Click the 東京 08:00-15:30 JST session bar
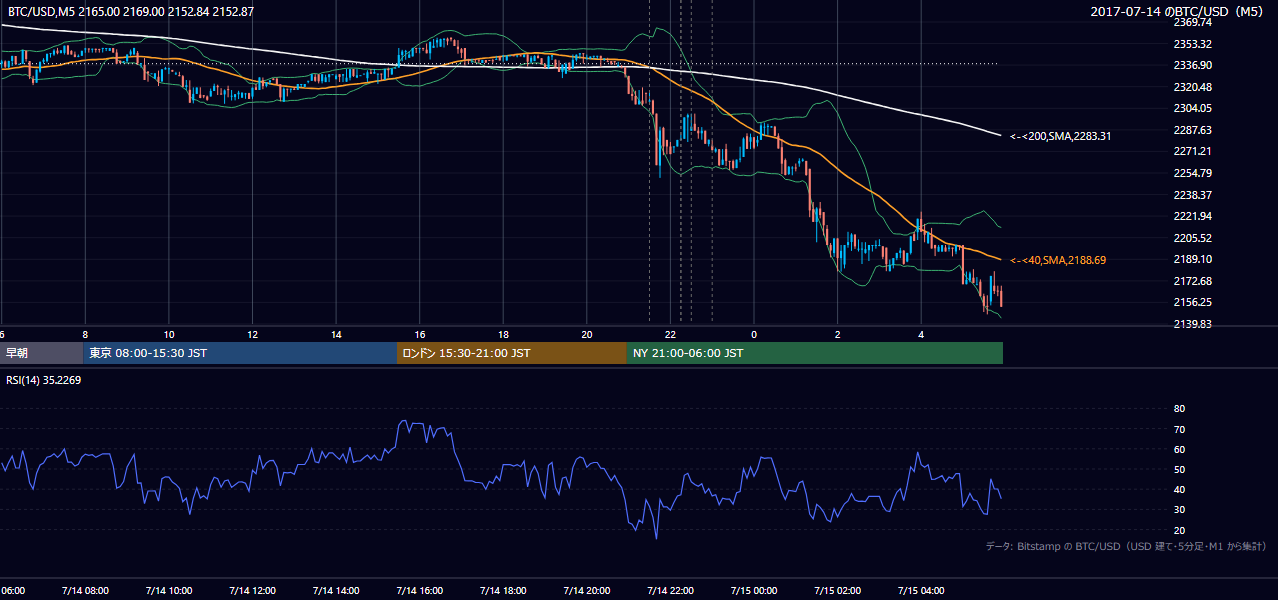 coord(240,353)
